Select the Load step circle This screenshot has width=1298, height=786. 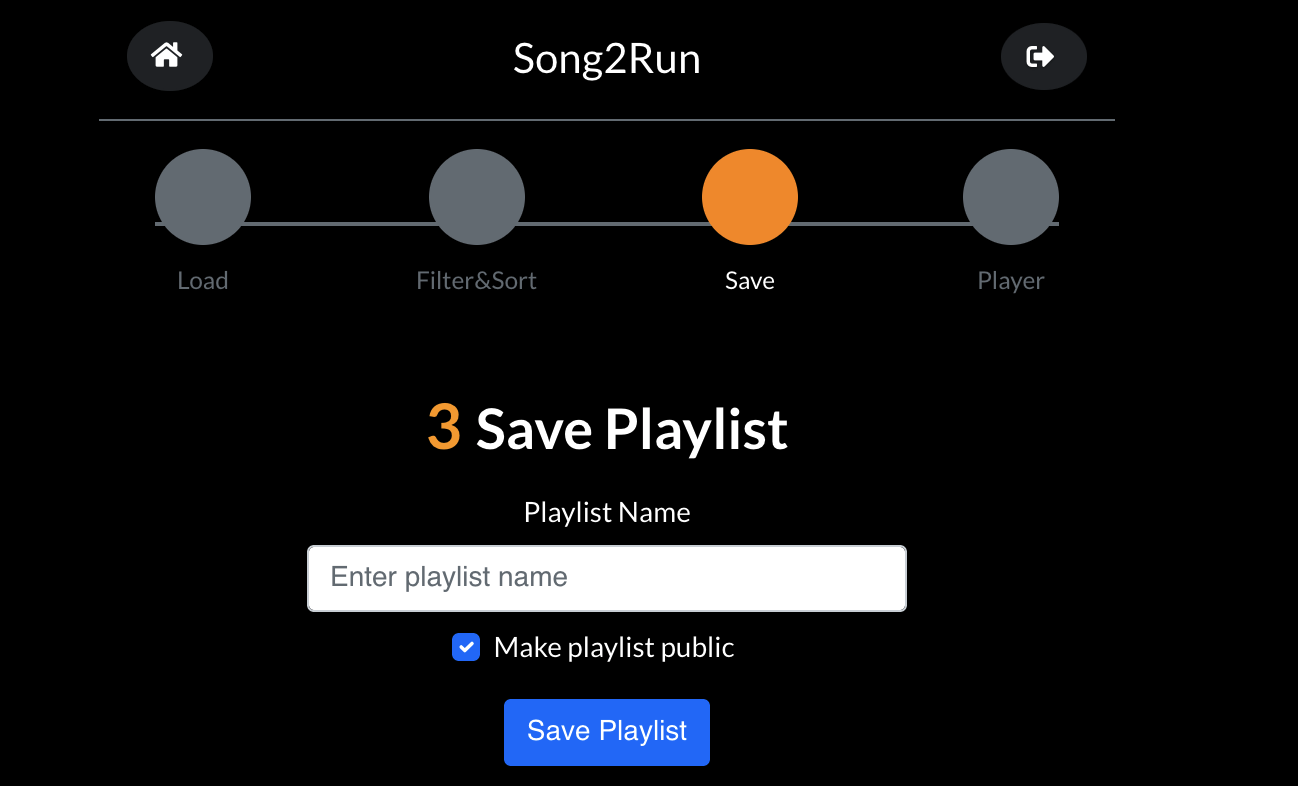coord(202,196)
